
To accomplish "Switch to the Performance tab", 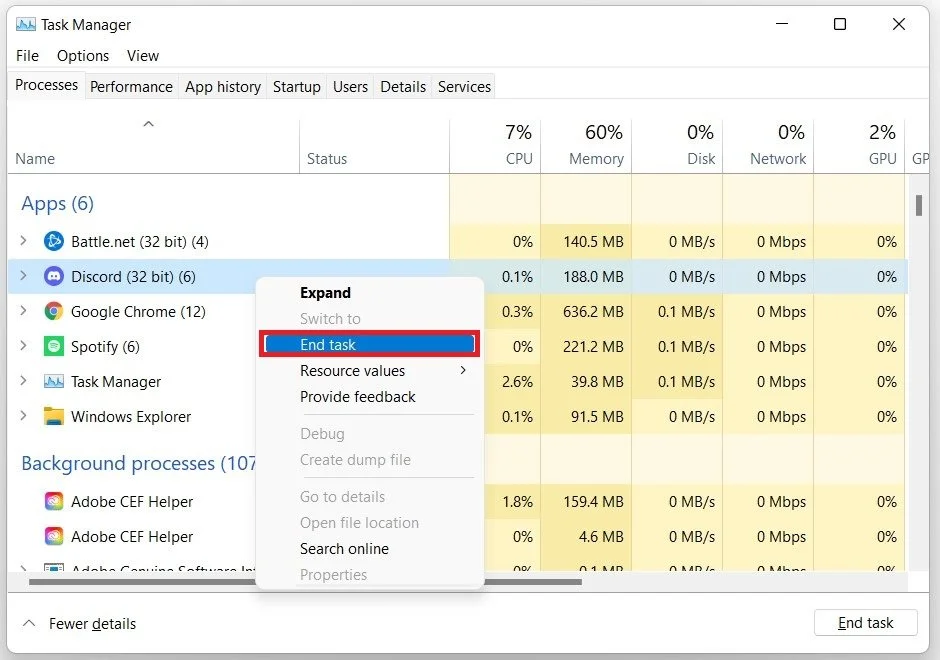I will (131, 87).
